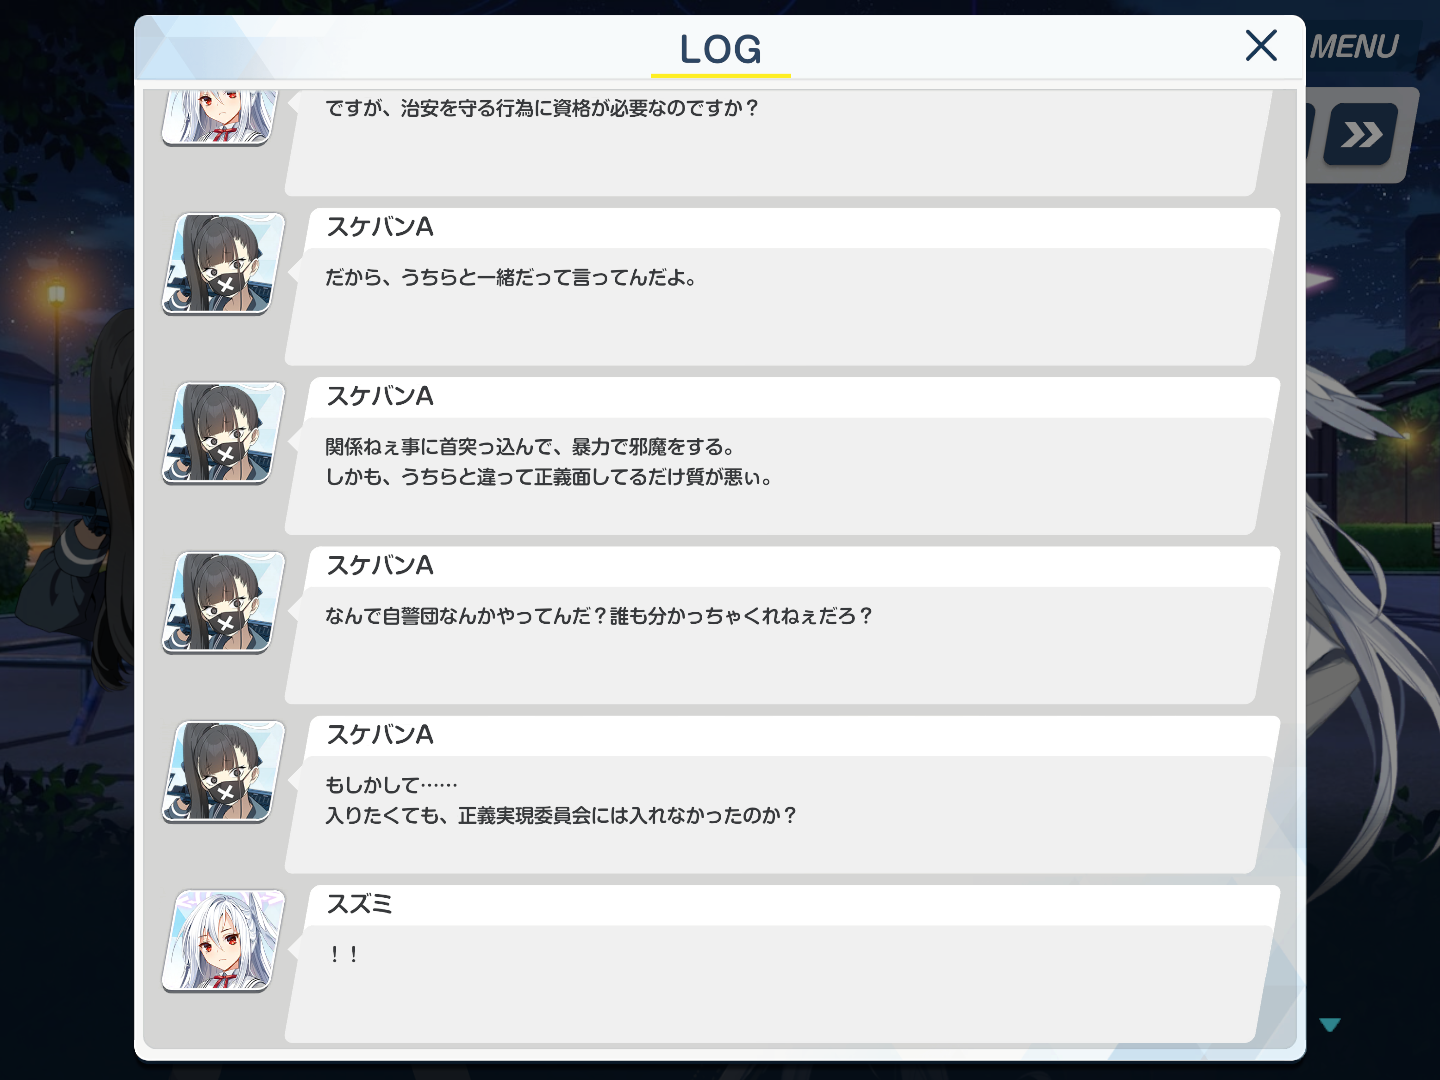Select the '入りたくても、正義実現委員会' log entry
Screen dimensions: 1440x1080
point(782,795)
